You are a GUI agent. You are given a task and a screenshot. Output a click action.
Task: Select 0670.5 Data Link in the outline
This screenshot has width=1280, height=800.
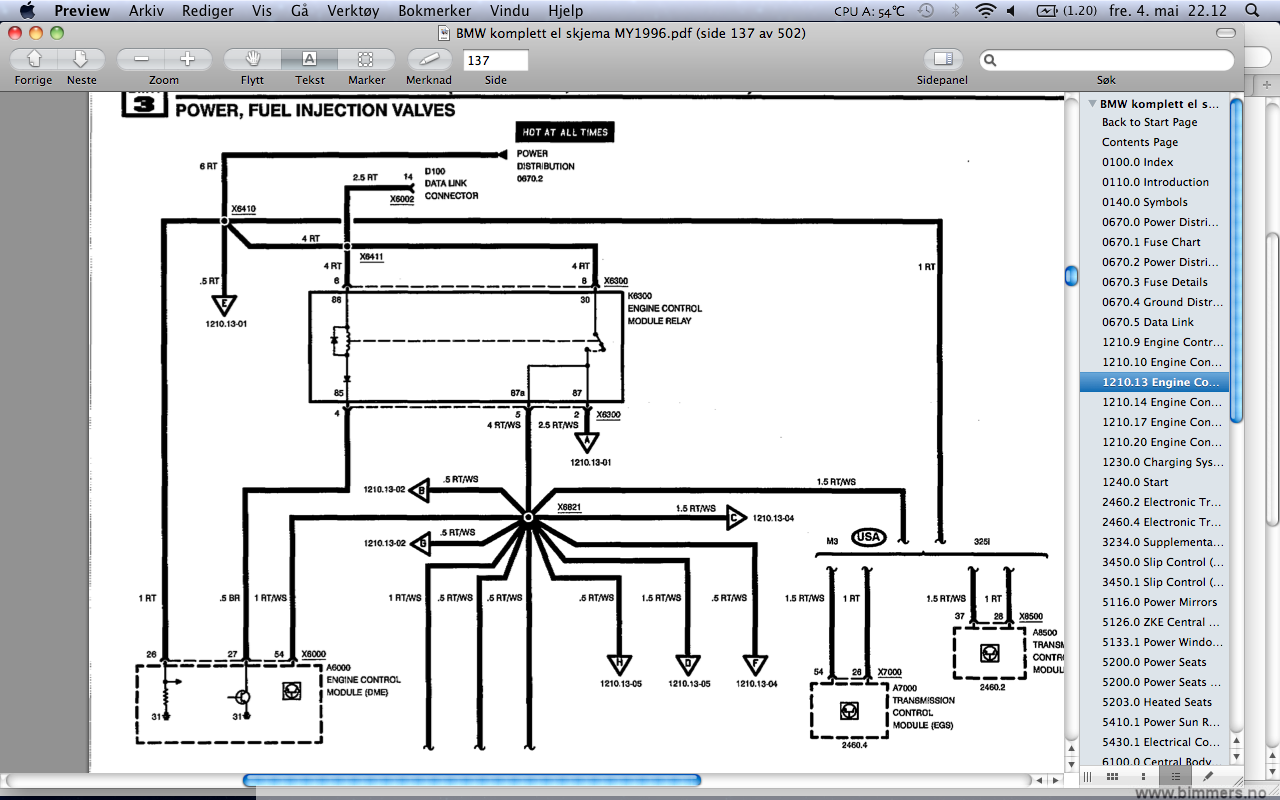point(1148,322)
